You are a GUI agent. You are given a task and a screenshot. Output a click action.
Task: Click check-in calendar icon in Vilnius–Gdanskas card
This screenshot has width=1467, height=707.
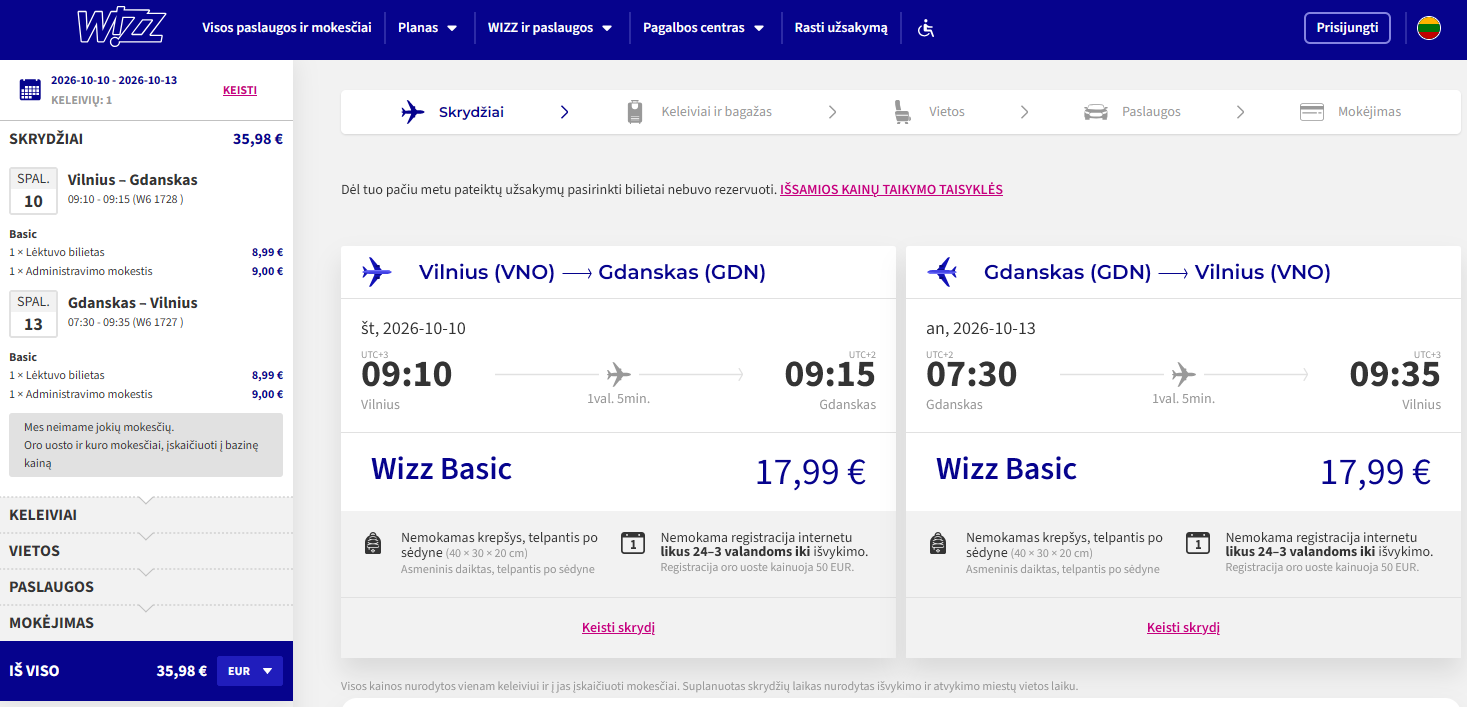pos(633,543)
